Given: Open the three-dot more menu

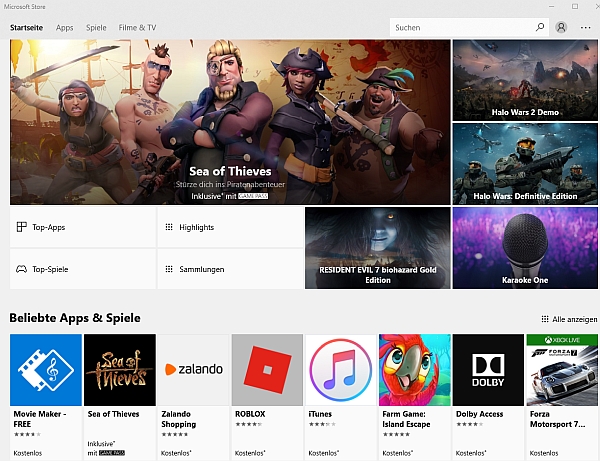Looking at the screenshot, I should click(x=585, y=28).
